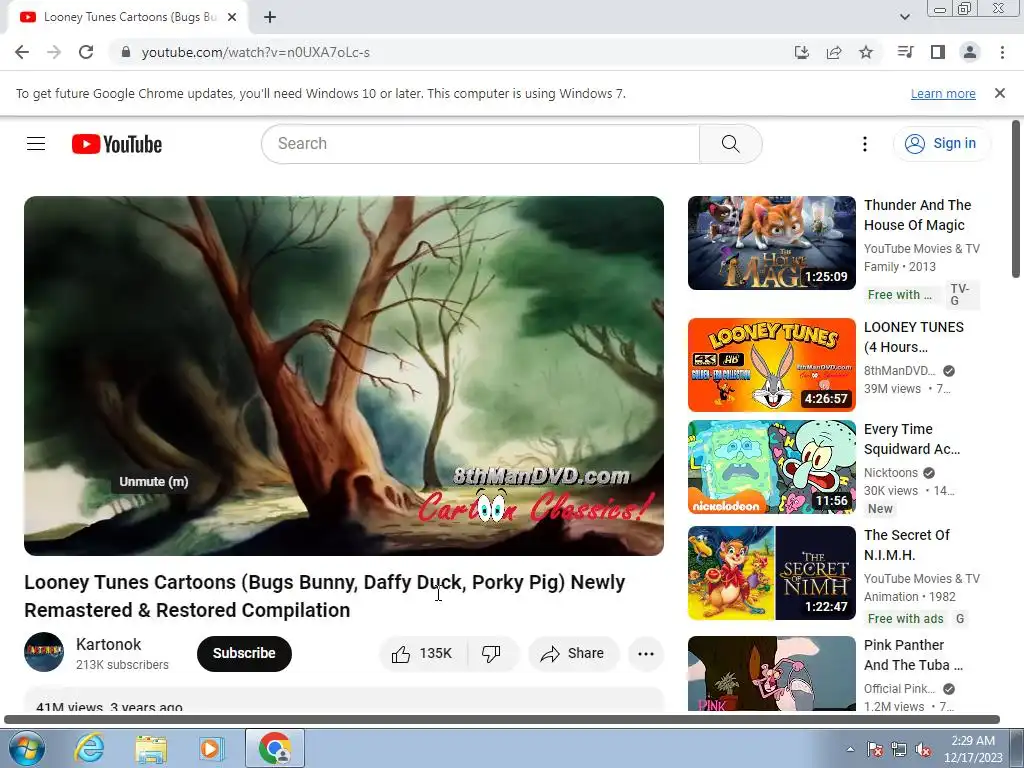Open Thunder And The House Of Magic title

click(x=918, y=215)
